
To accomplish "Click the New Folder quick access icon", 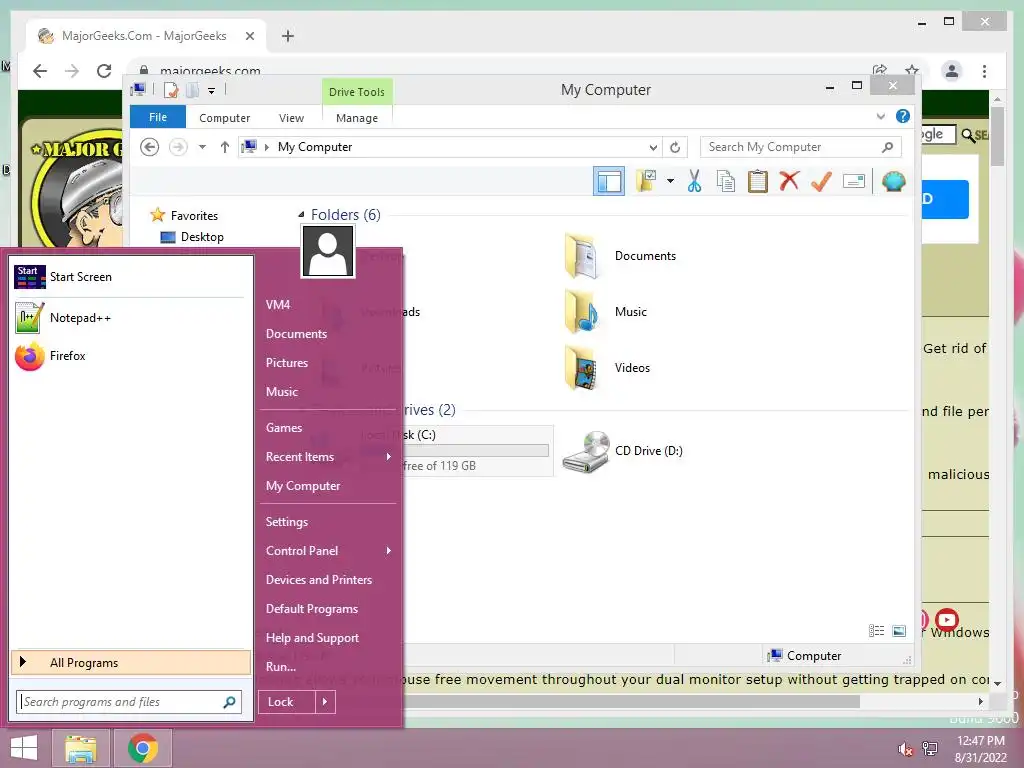I will click(192, 90).
